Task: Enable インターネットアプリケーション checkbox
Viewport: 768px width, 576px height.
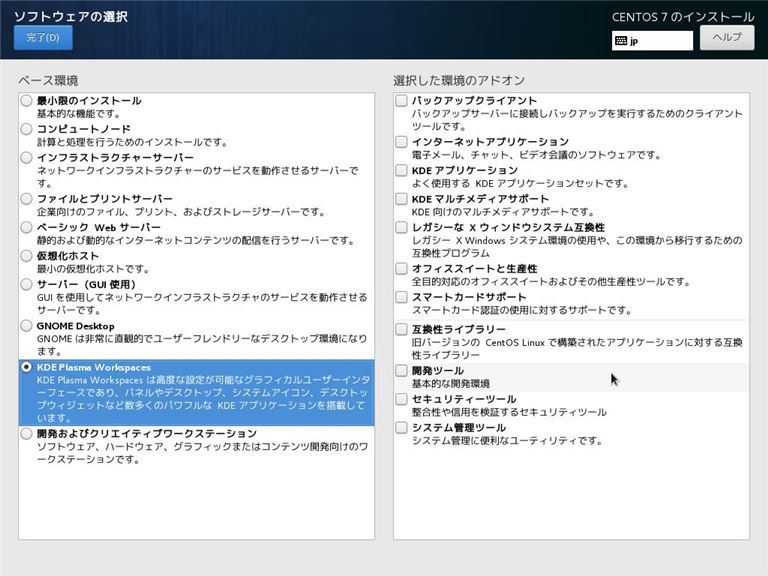Action: [x=401, y=142]
